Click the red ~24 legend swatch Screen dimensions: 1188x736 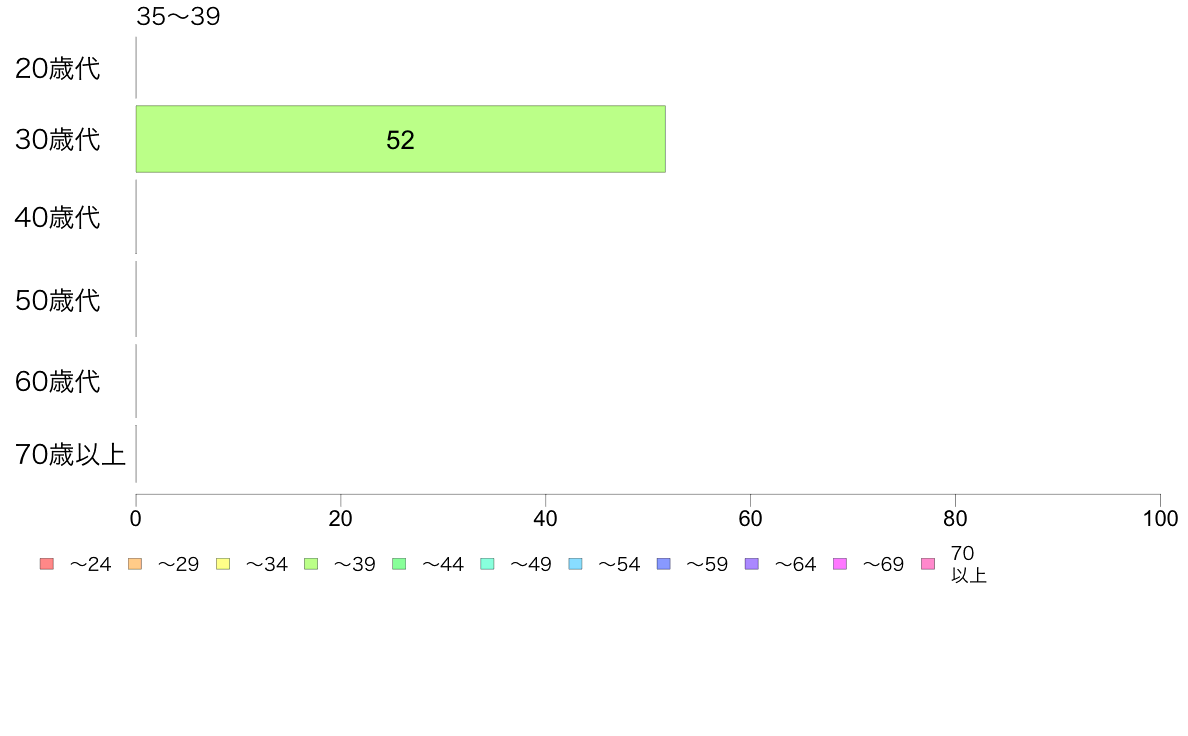[47, 564]
